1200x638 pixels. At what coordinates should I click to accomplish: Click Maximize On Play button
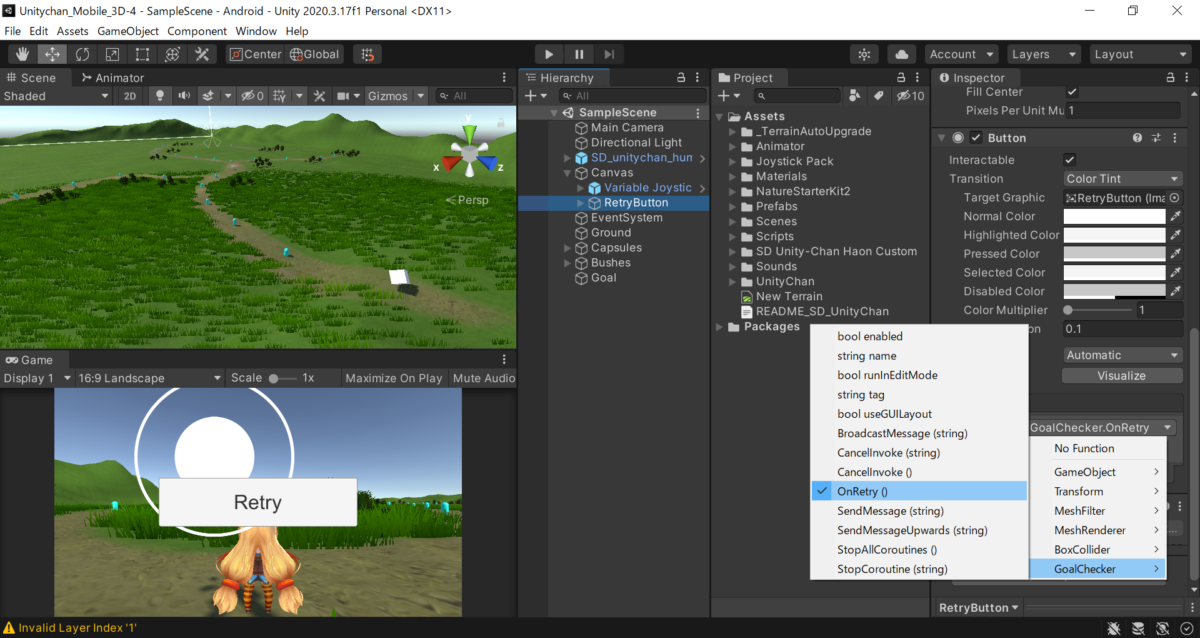pyautogui.click(x=394, y=378)
